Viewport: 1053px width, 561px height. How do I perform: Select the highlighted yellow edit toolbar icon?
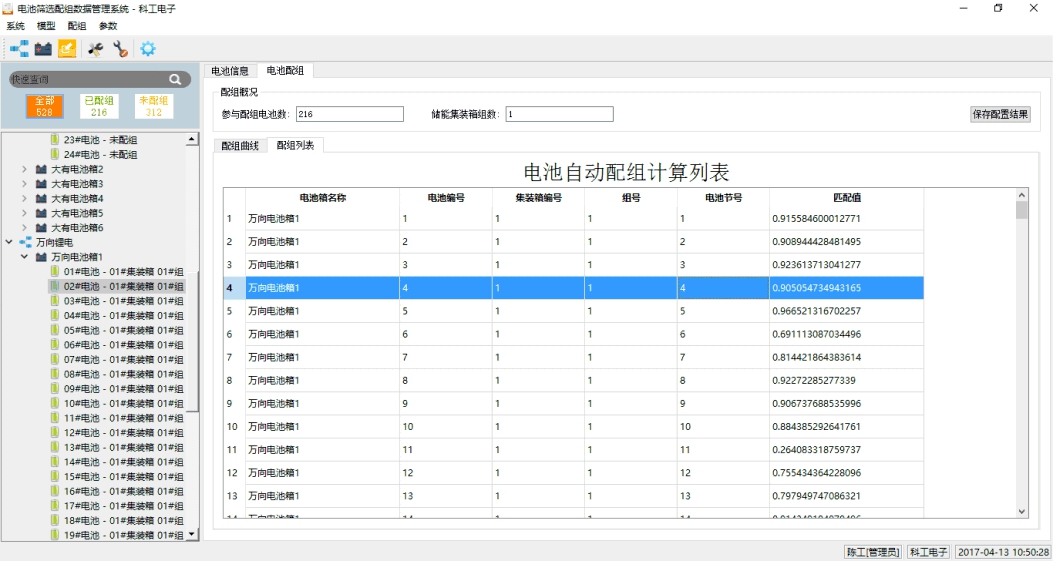(x=66, y=48)
